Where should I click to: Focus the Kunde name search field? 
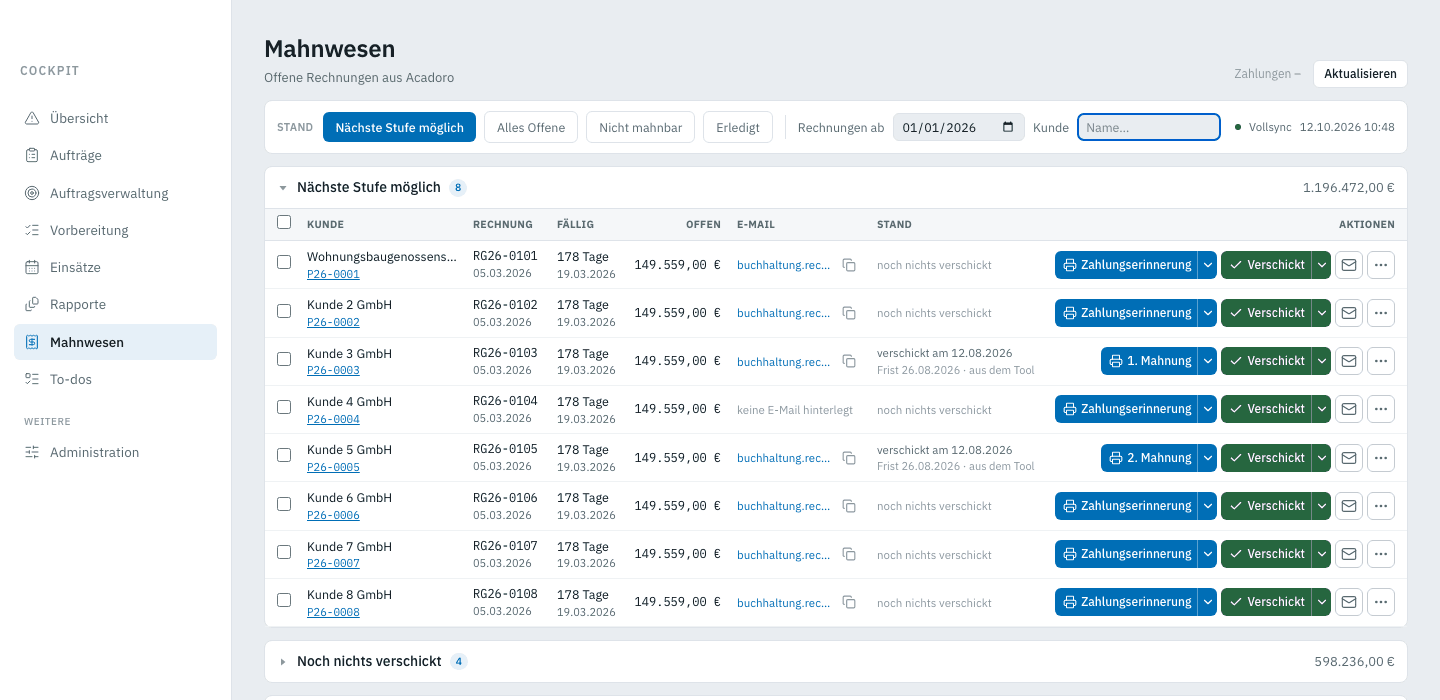point(1149,127)
